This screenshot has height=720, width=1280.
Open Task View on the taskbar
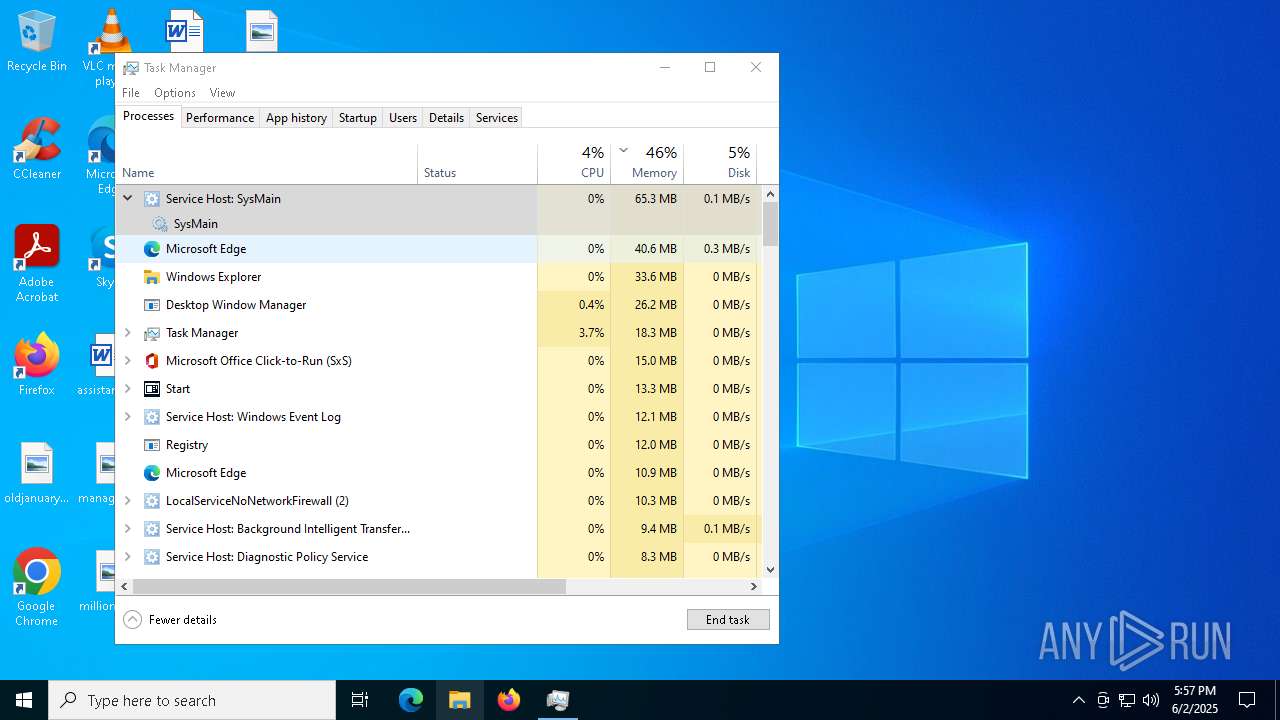pyautogui.click(x=360, y=700)
